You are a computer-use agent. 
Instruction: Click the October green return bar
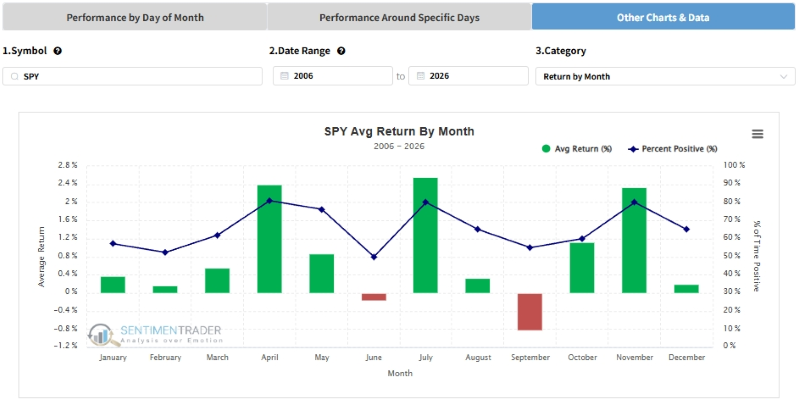click(582, 268)
